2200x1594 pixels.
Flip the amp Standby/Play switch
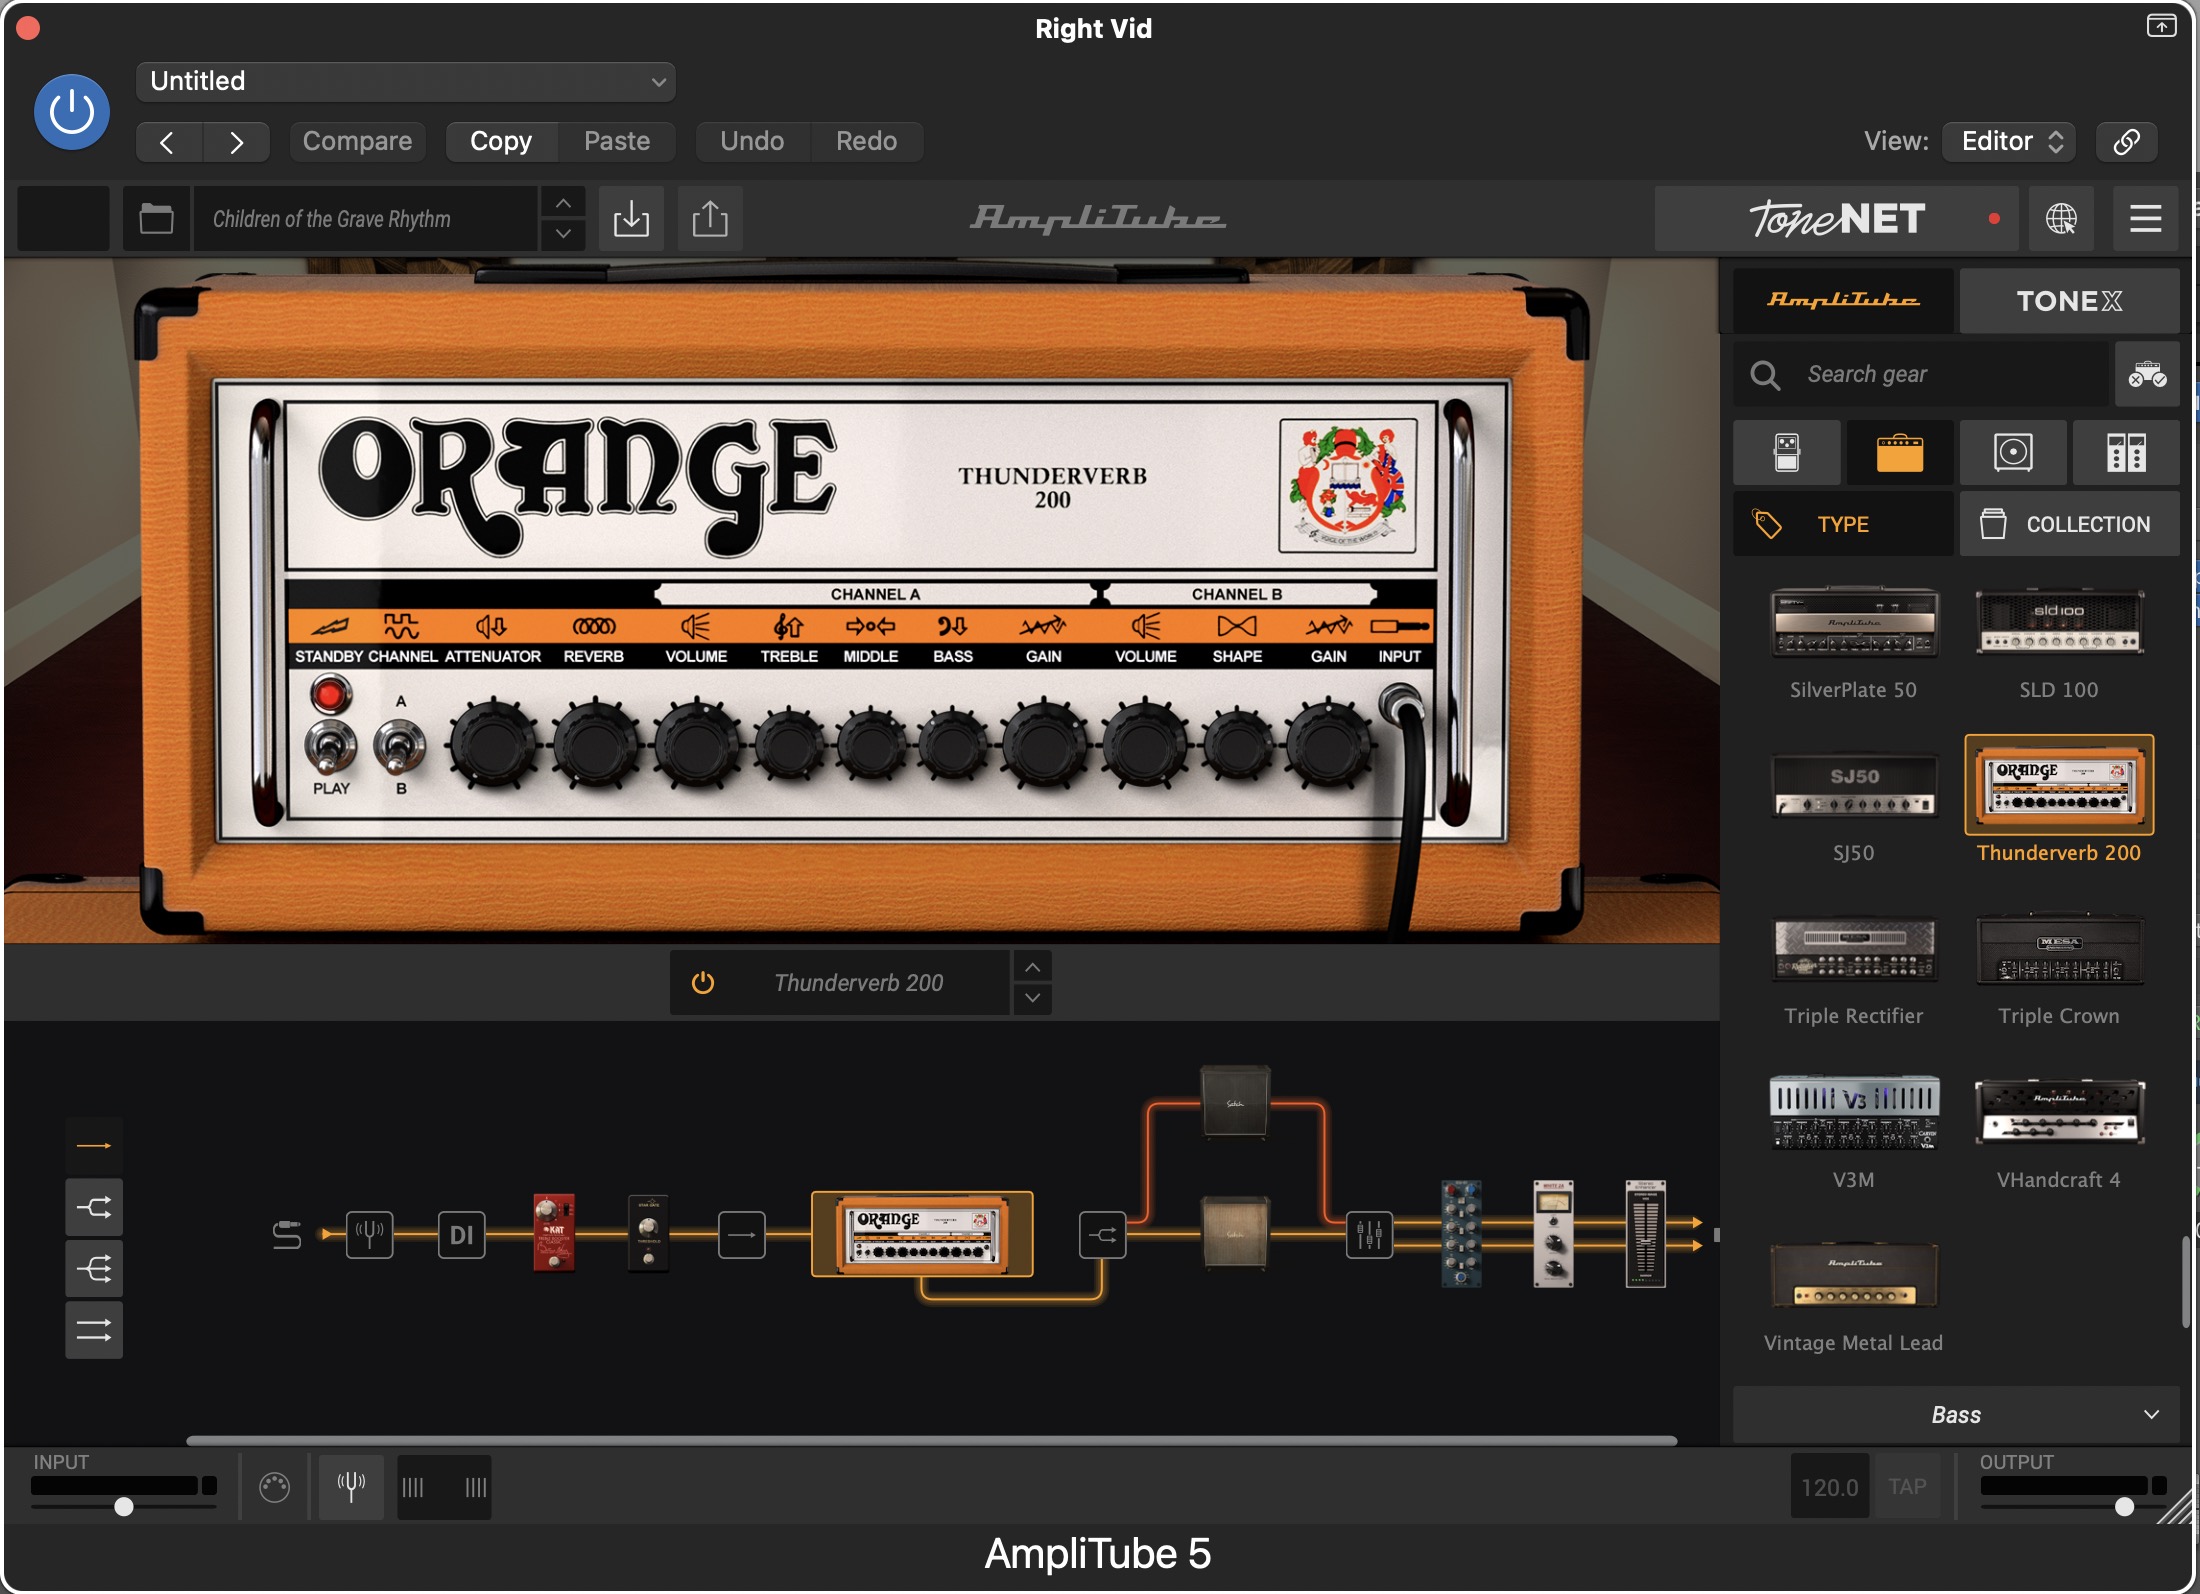[331, 746]
